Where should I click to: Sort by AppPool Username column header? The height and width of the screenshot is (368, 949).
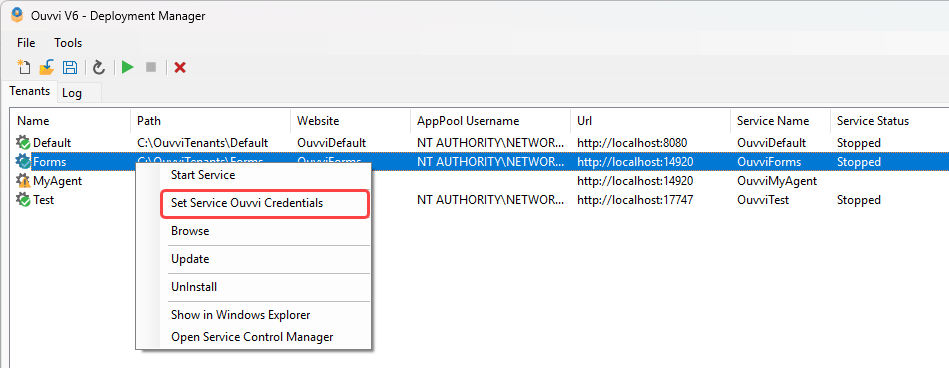coord(490,121)
